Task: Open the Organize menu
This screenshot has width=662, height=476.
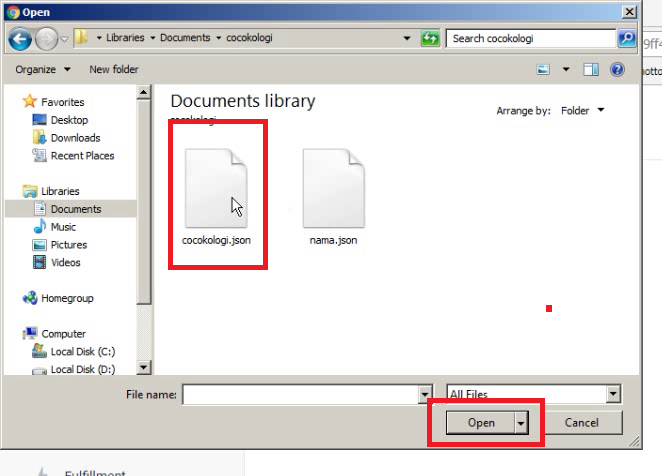Action: click(43, 69)
